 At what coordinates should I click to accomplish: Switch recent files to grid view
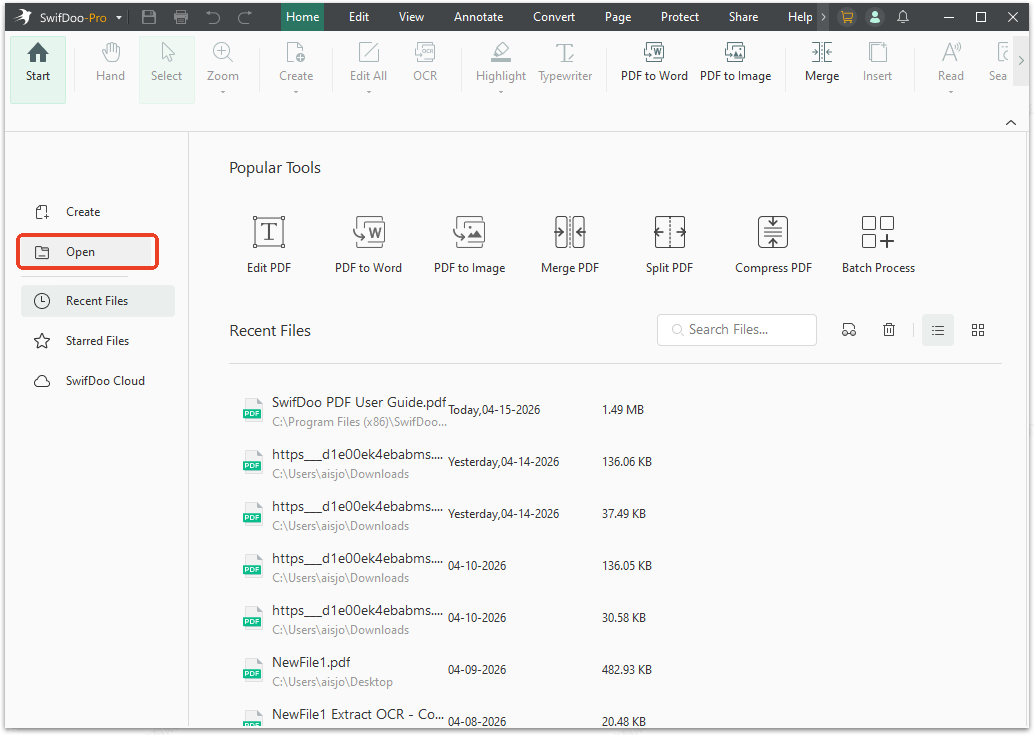[977, 329]
